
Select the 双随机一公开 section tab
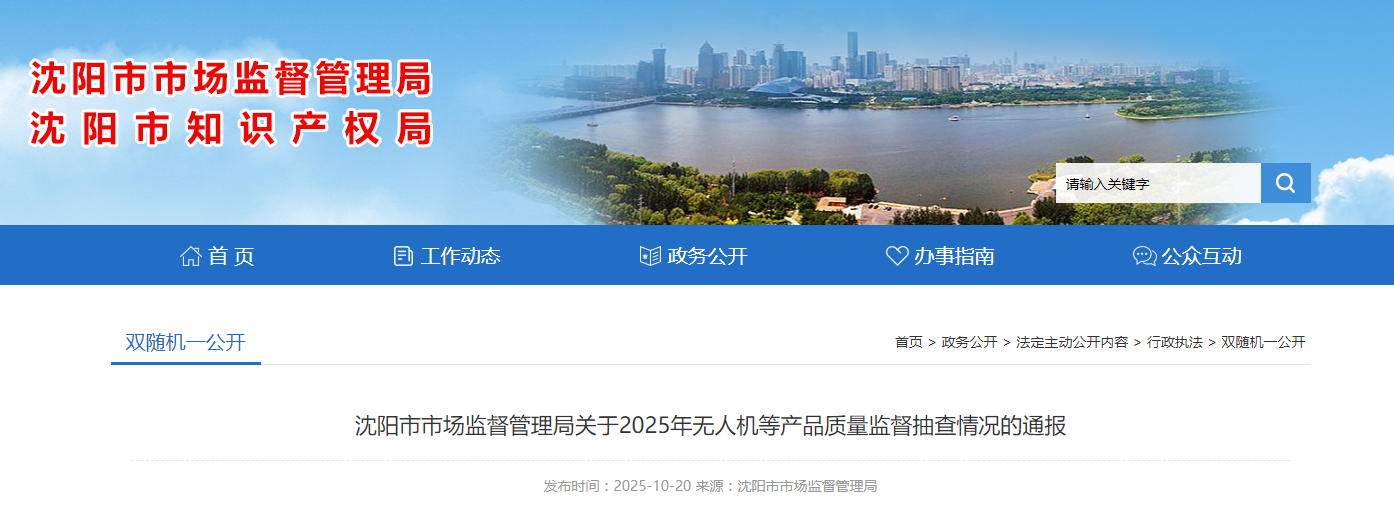pyautogui.click(x=185, y=342)
